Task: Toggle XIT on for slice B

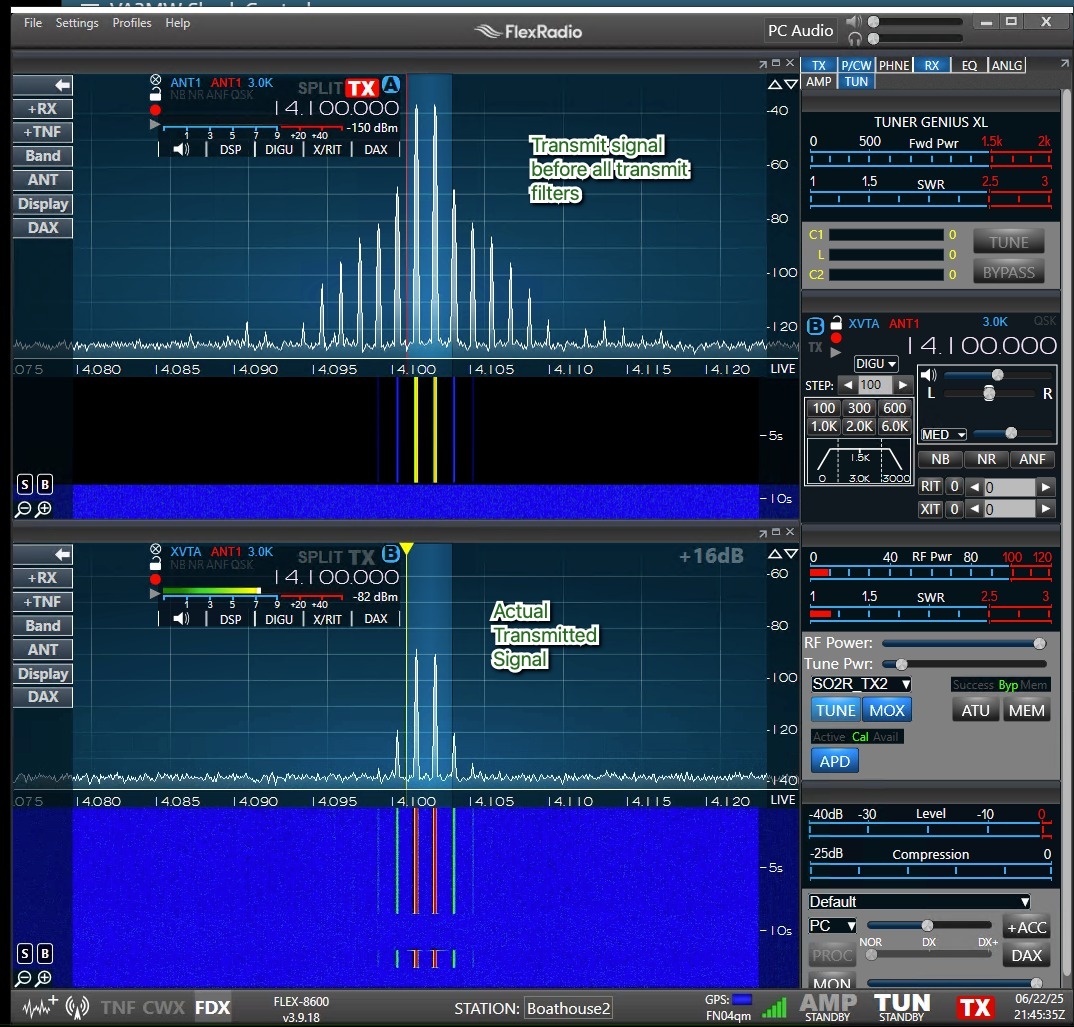Action: tap(930, 509)
